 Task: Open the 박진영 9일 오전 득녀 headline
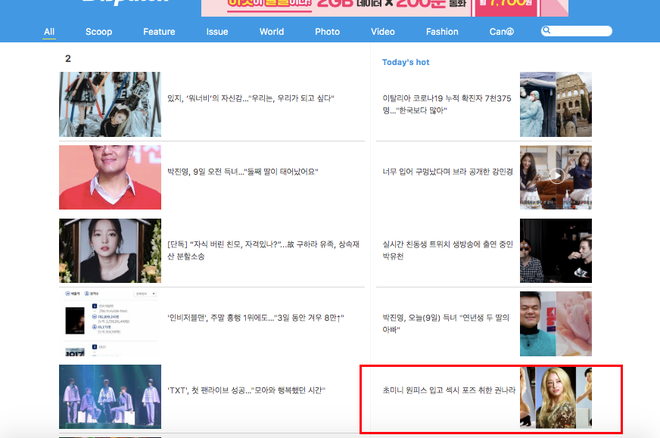(x=242, y=172)
